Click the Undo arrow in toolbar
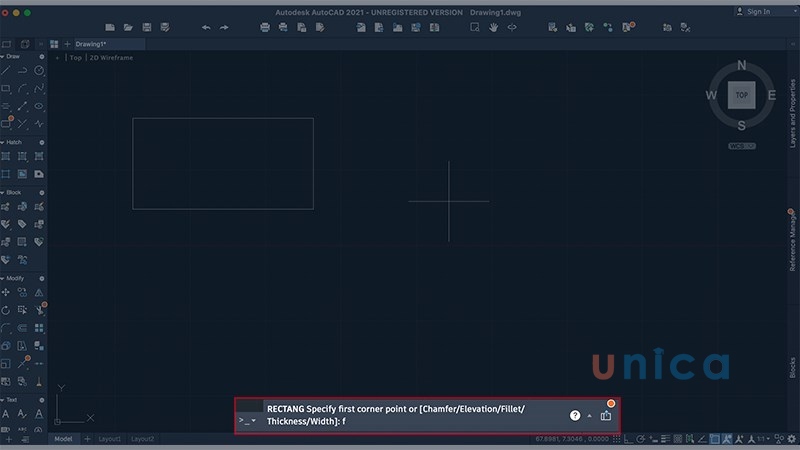800x450 pixels. click(x=206, y=28)
